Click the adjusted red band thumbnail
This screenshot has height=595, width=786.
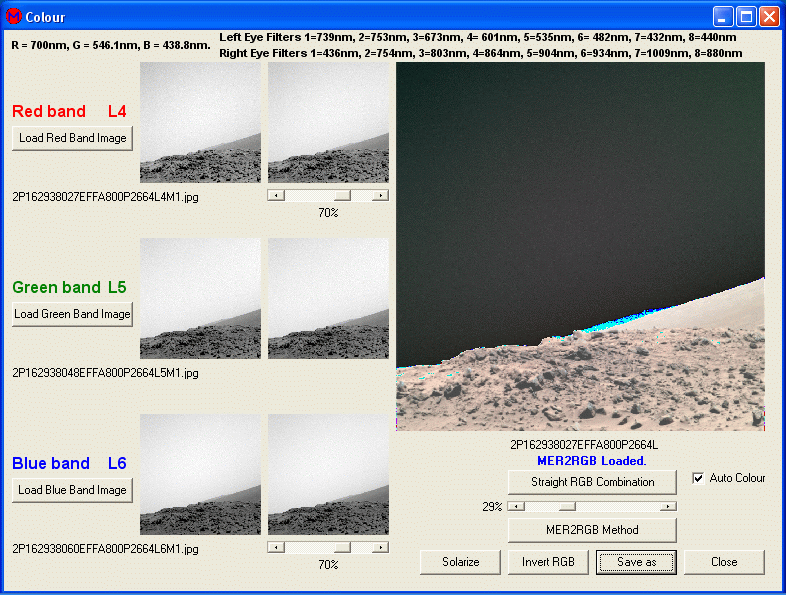(328, 122)
